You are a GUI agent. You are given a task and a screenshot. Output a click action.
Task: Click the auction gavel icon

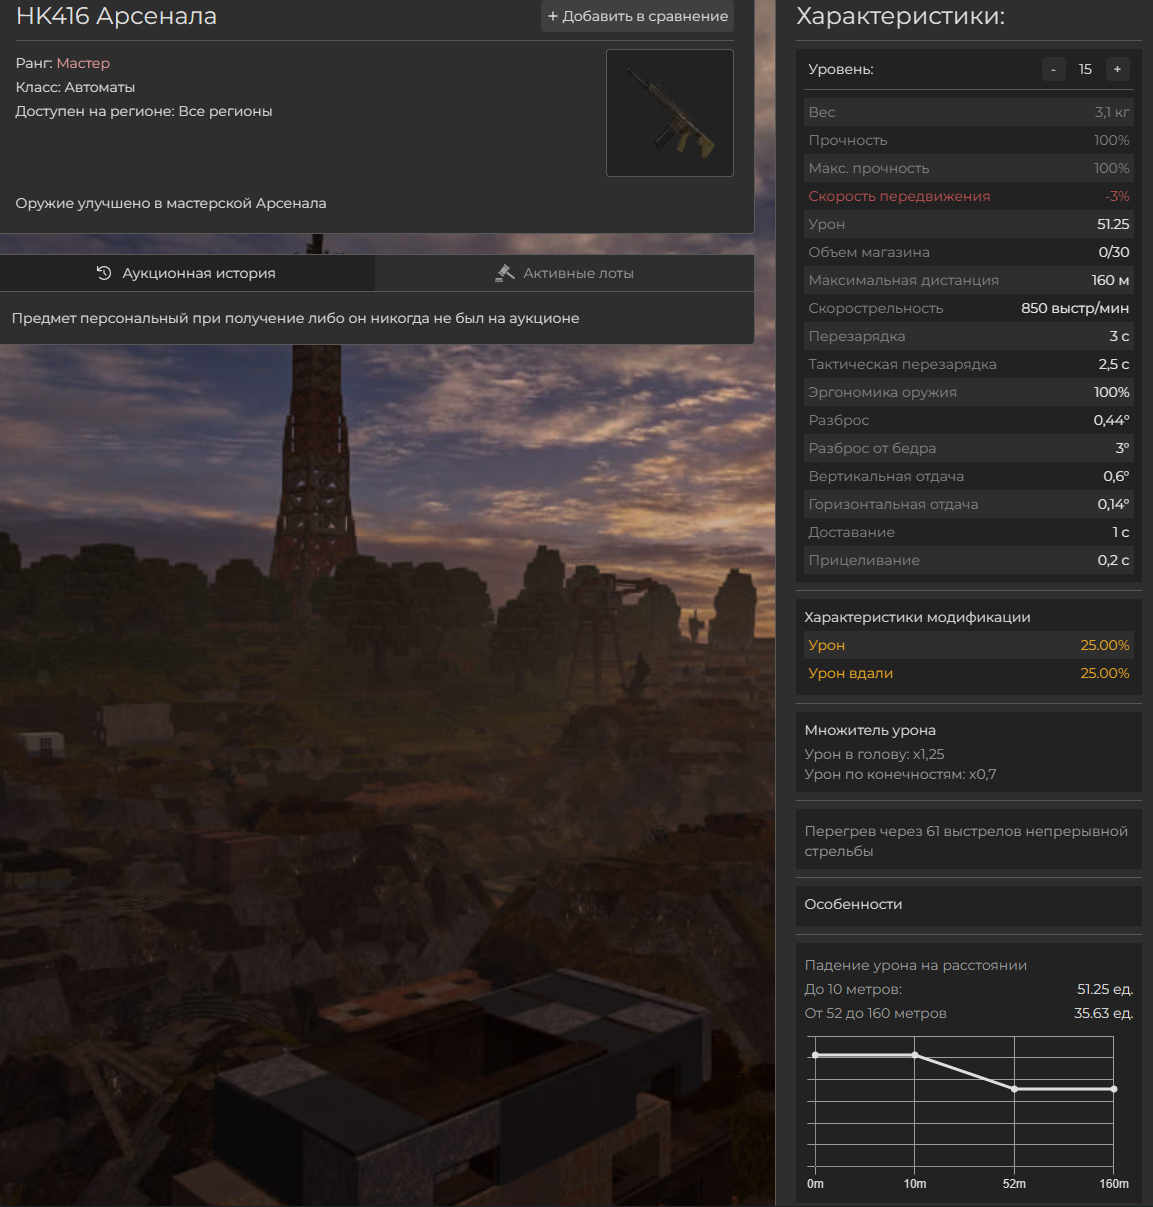505,273
